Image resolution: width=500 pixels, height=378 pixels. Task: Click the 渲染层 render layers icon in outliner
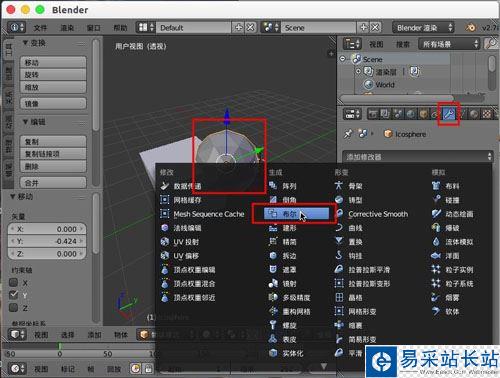pos(368,71)
